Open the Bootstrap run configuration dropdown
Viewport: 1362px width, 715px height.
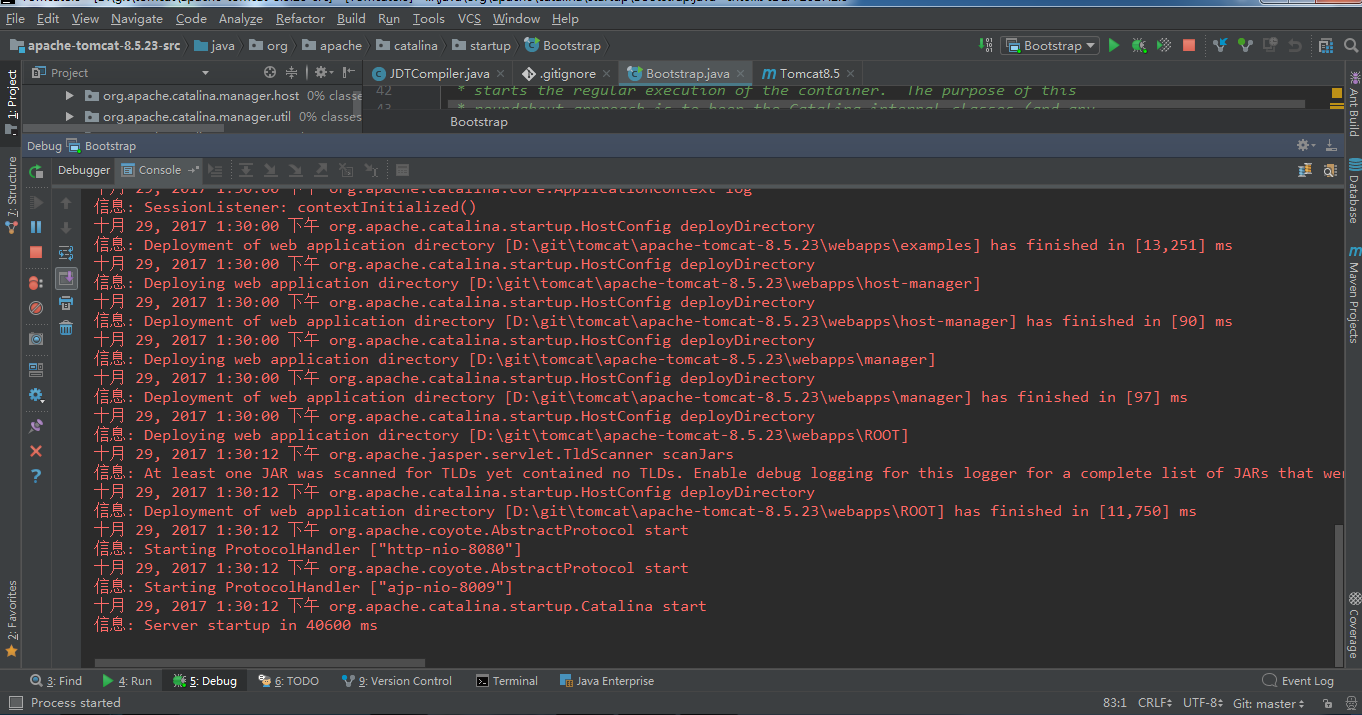[x=1049, y=46]
